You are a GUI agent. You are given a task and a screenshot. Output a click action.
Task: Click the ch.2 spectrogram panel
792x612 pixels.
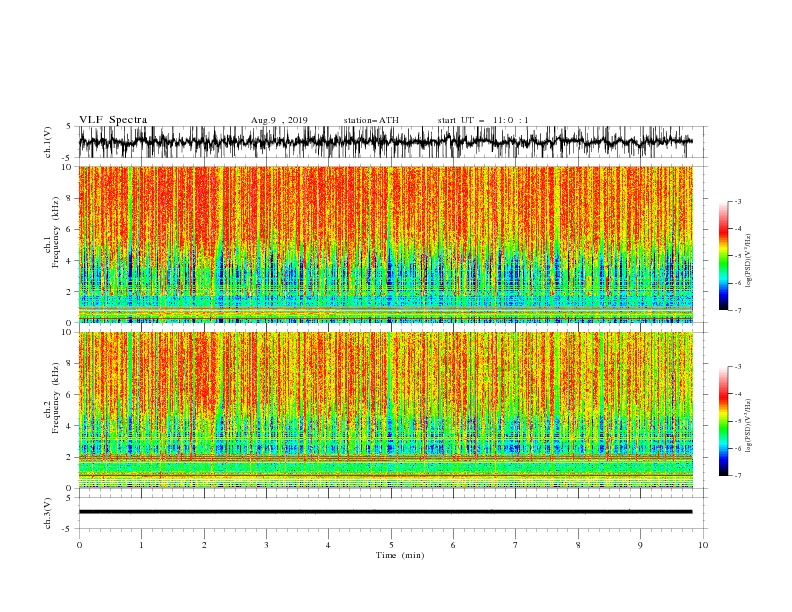(386, 410)
